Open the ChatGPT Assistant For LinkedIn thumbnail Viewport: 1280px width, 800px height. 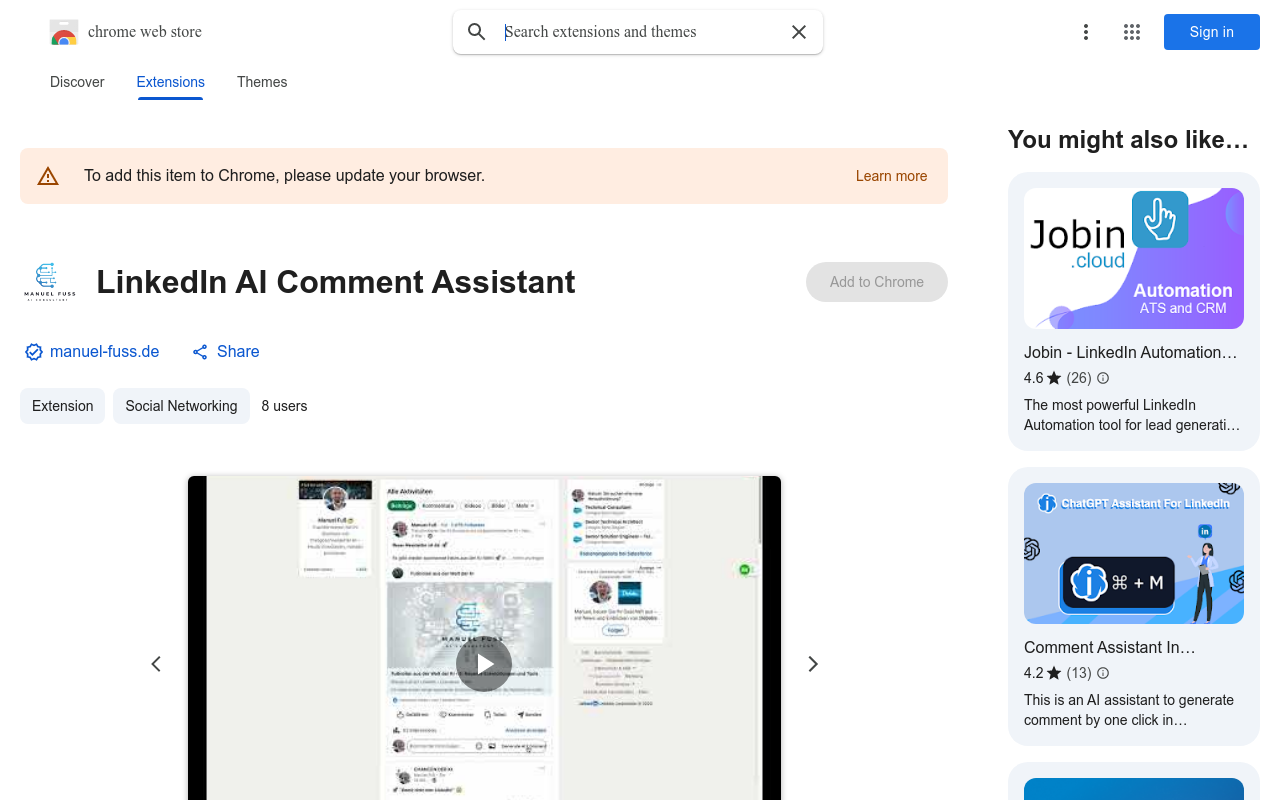(x=1134, y=554)
